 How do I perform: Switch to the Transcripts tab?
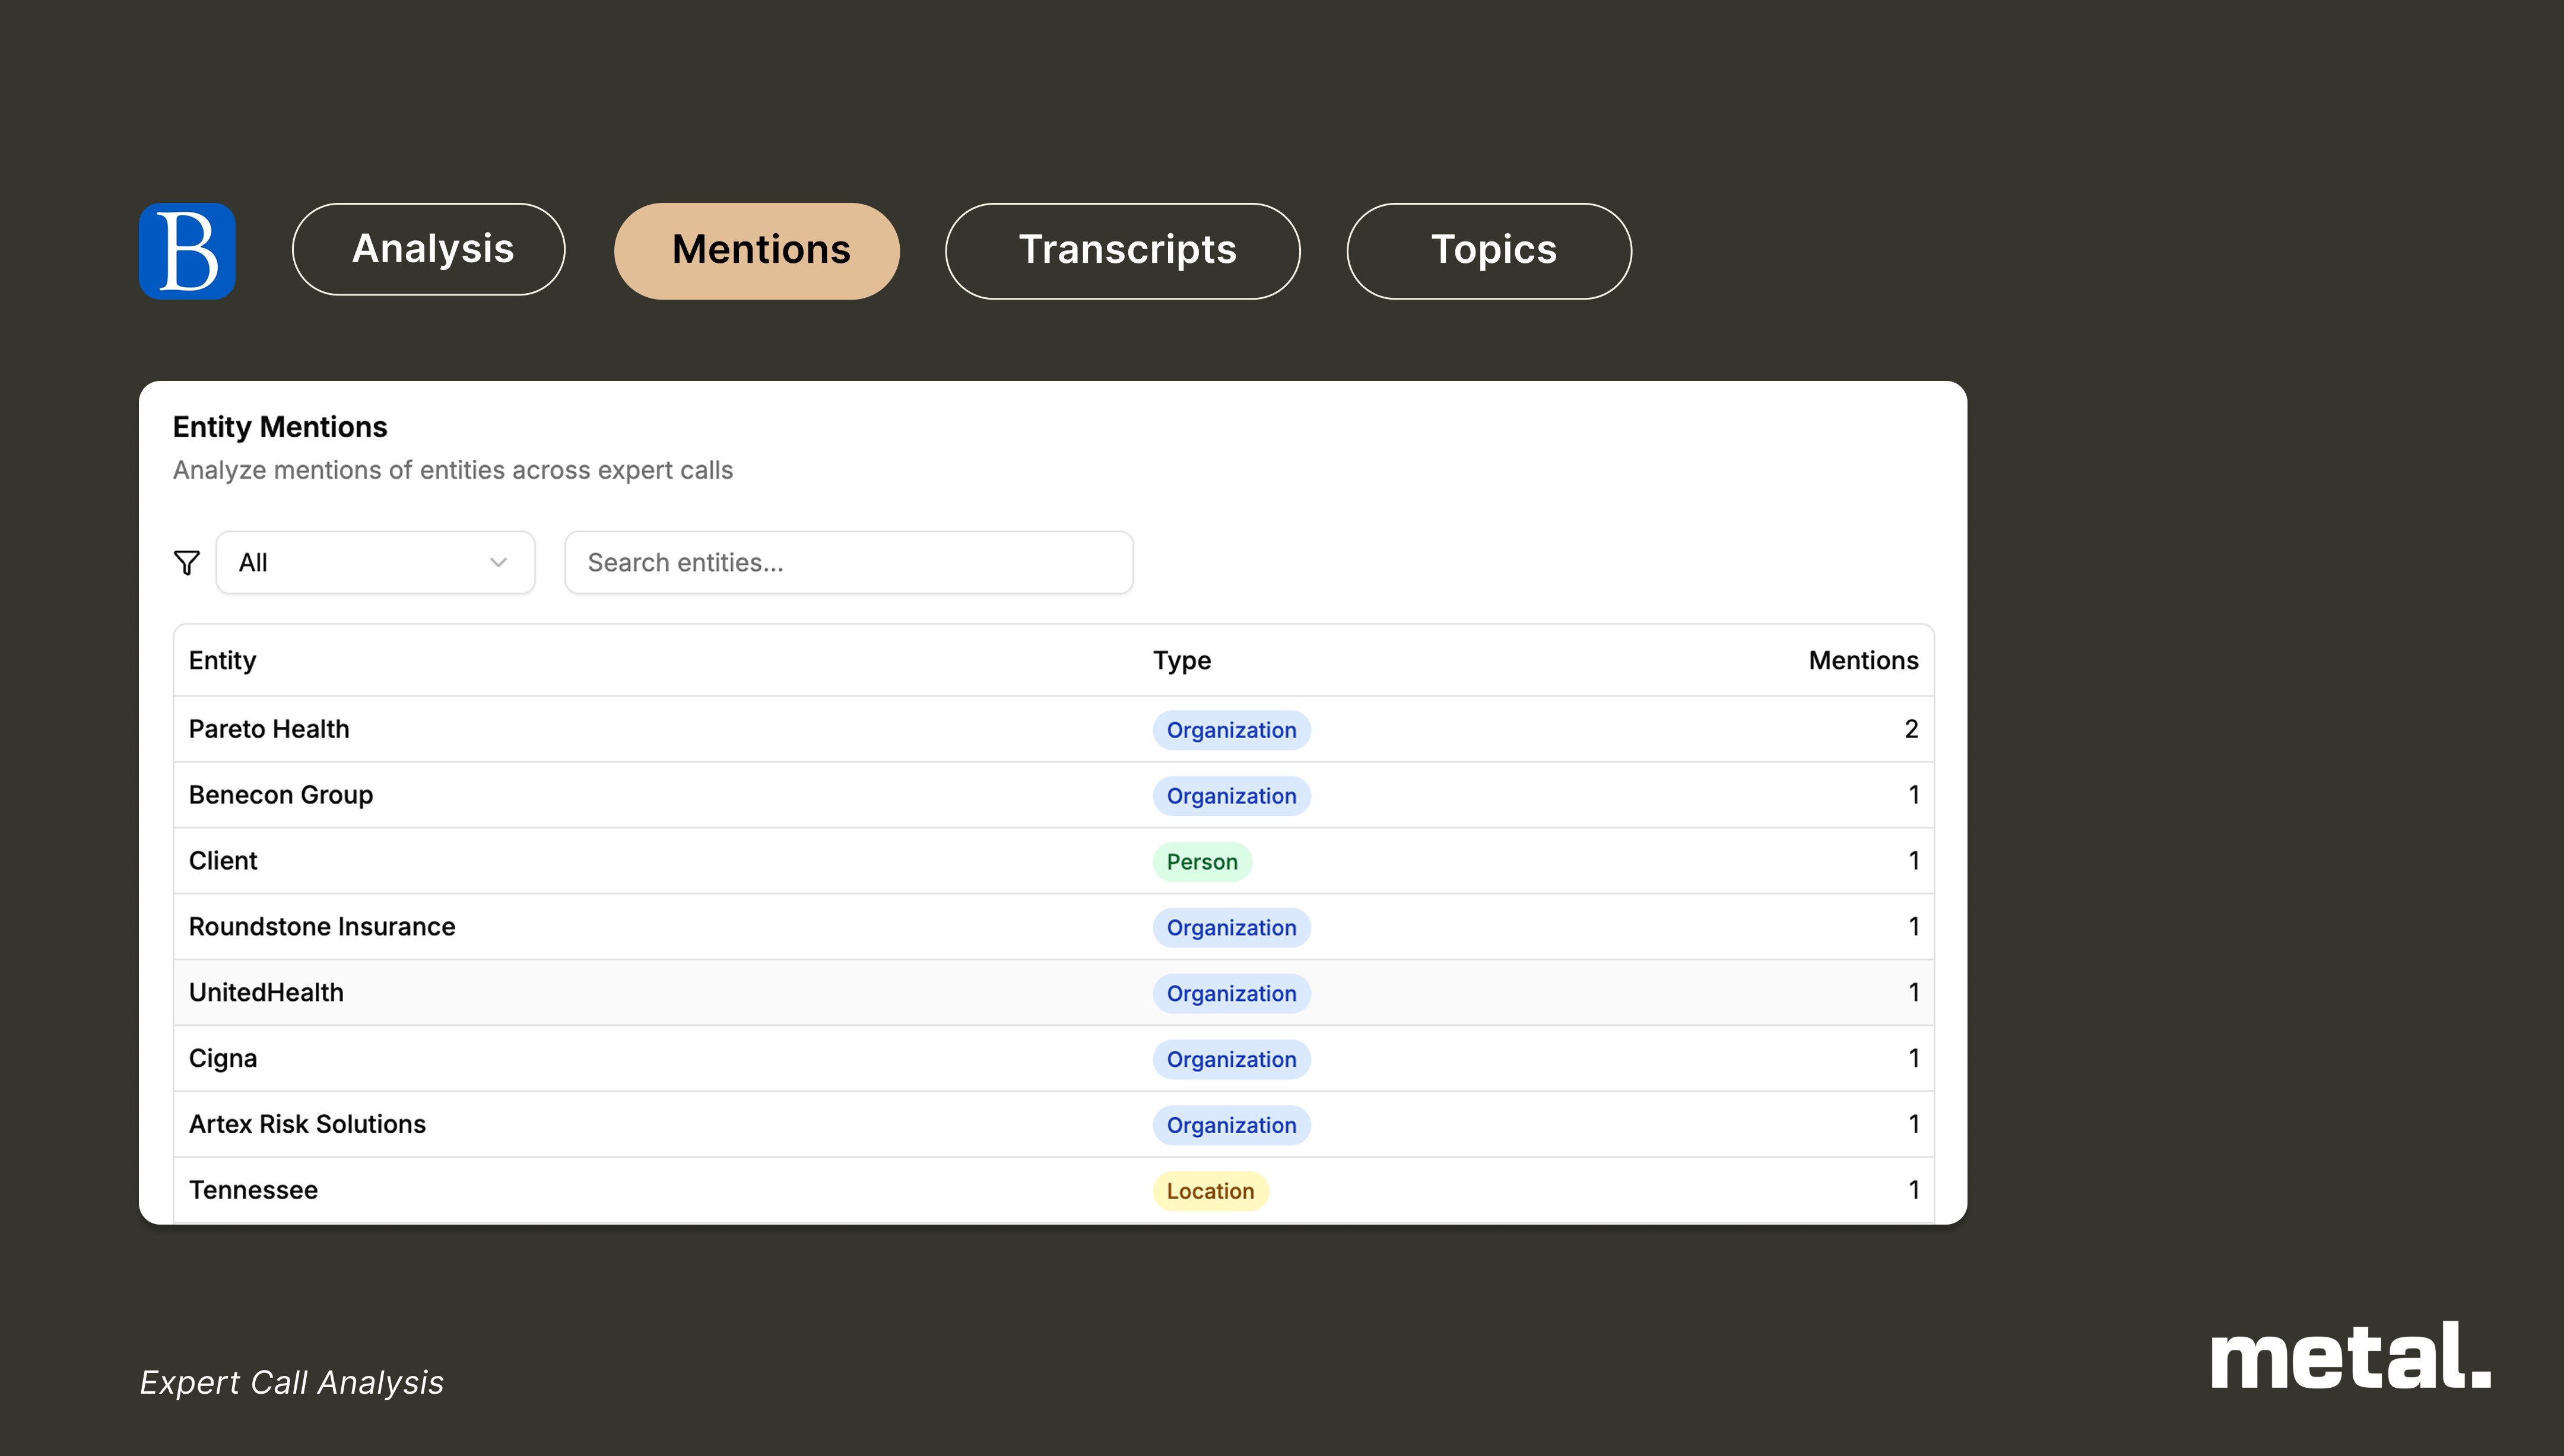[x=1122, y=251]
